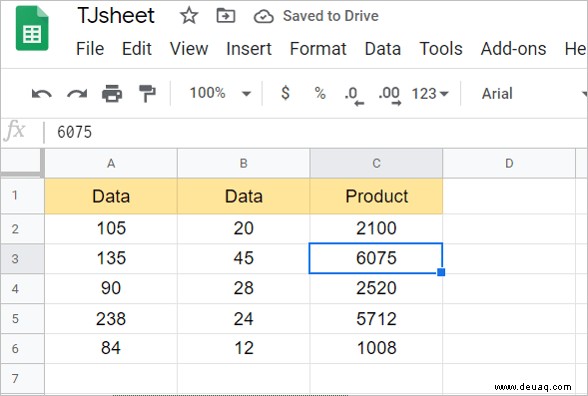Select row 3 header
The width and height of the screenshot is (588, 396).
[x=22, y=259]
